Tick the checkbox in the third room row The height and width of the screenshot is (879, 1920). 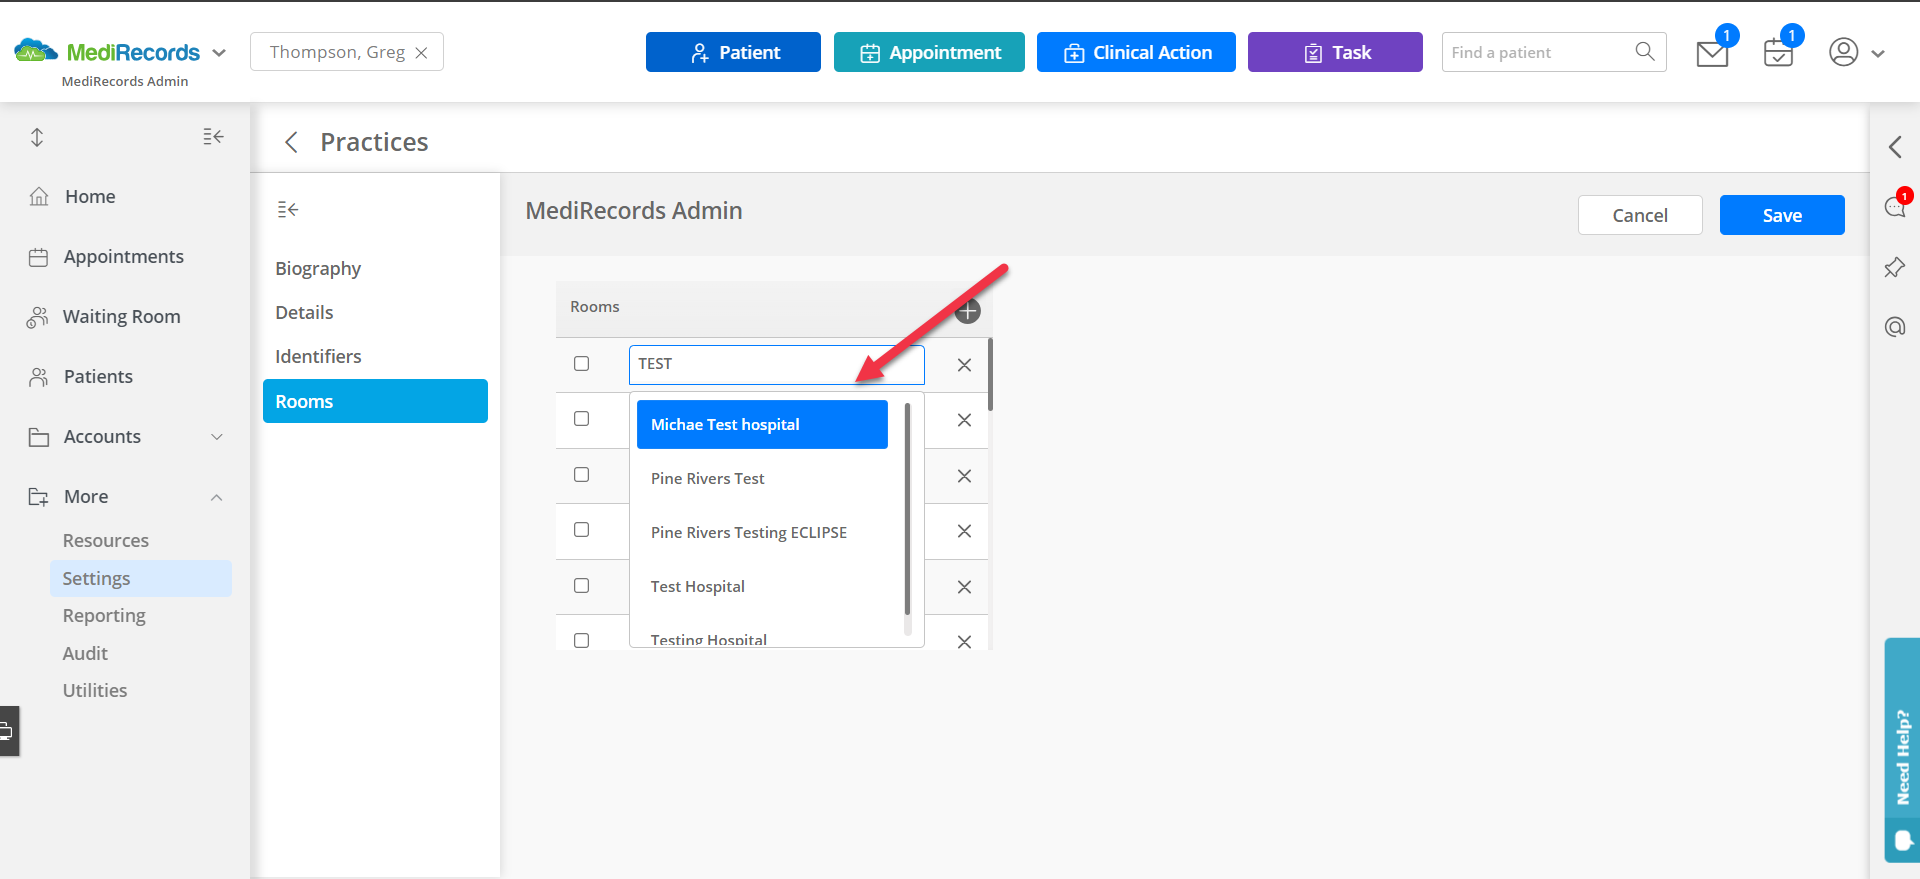click(x=581, y=475)
